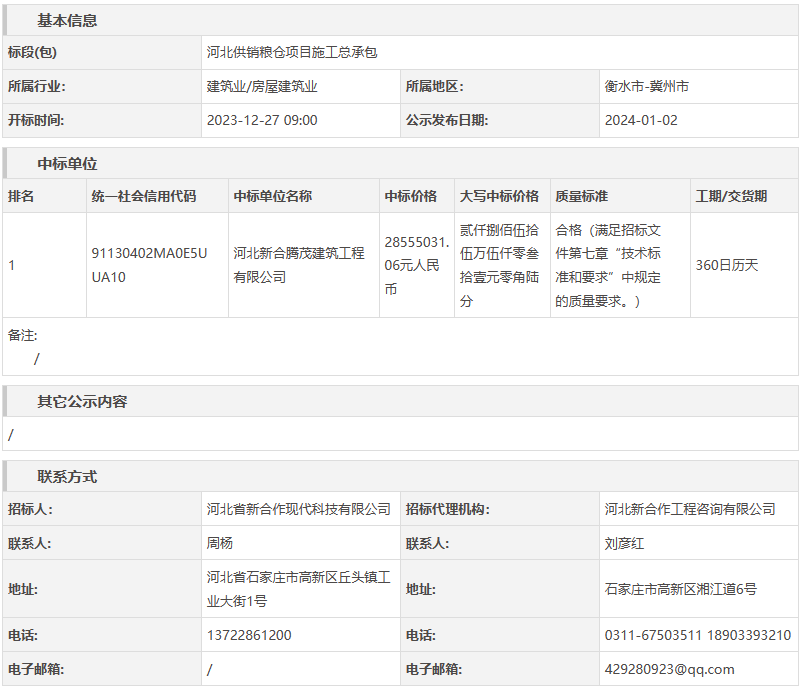
Task: Select phone number 13722861200
Action: [x=249, y=635]
